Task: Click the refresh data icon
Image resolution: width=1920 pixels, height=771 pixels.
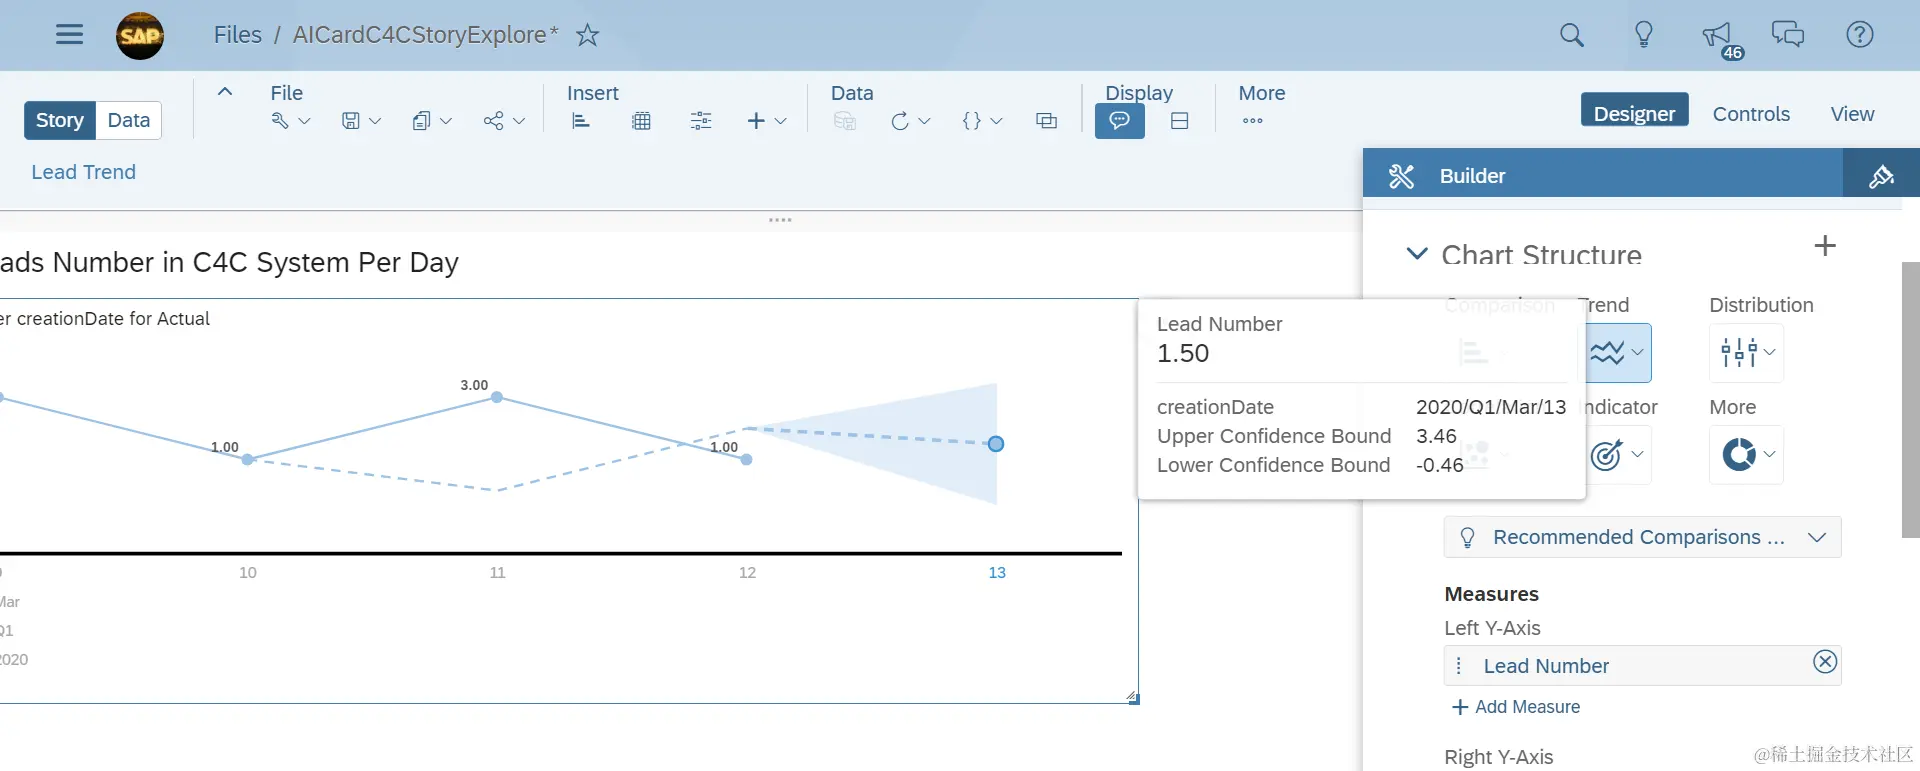Action: (900, 121)
